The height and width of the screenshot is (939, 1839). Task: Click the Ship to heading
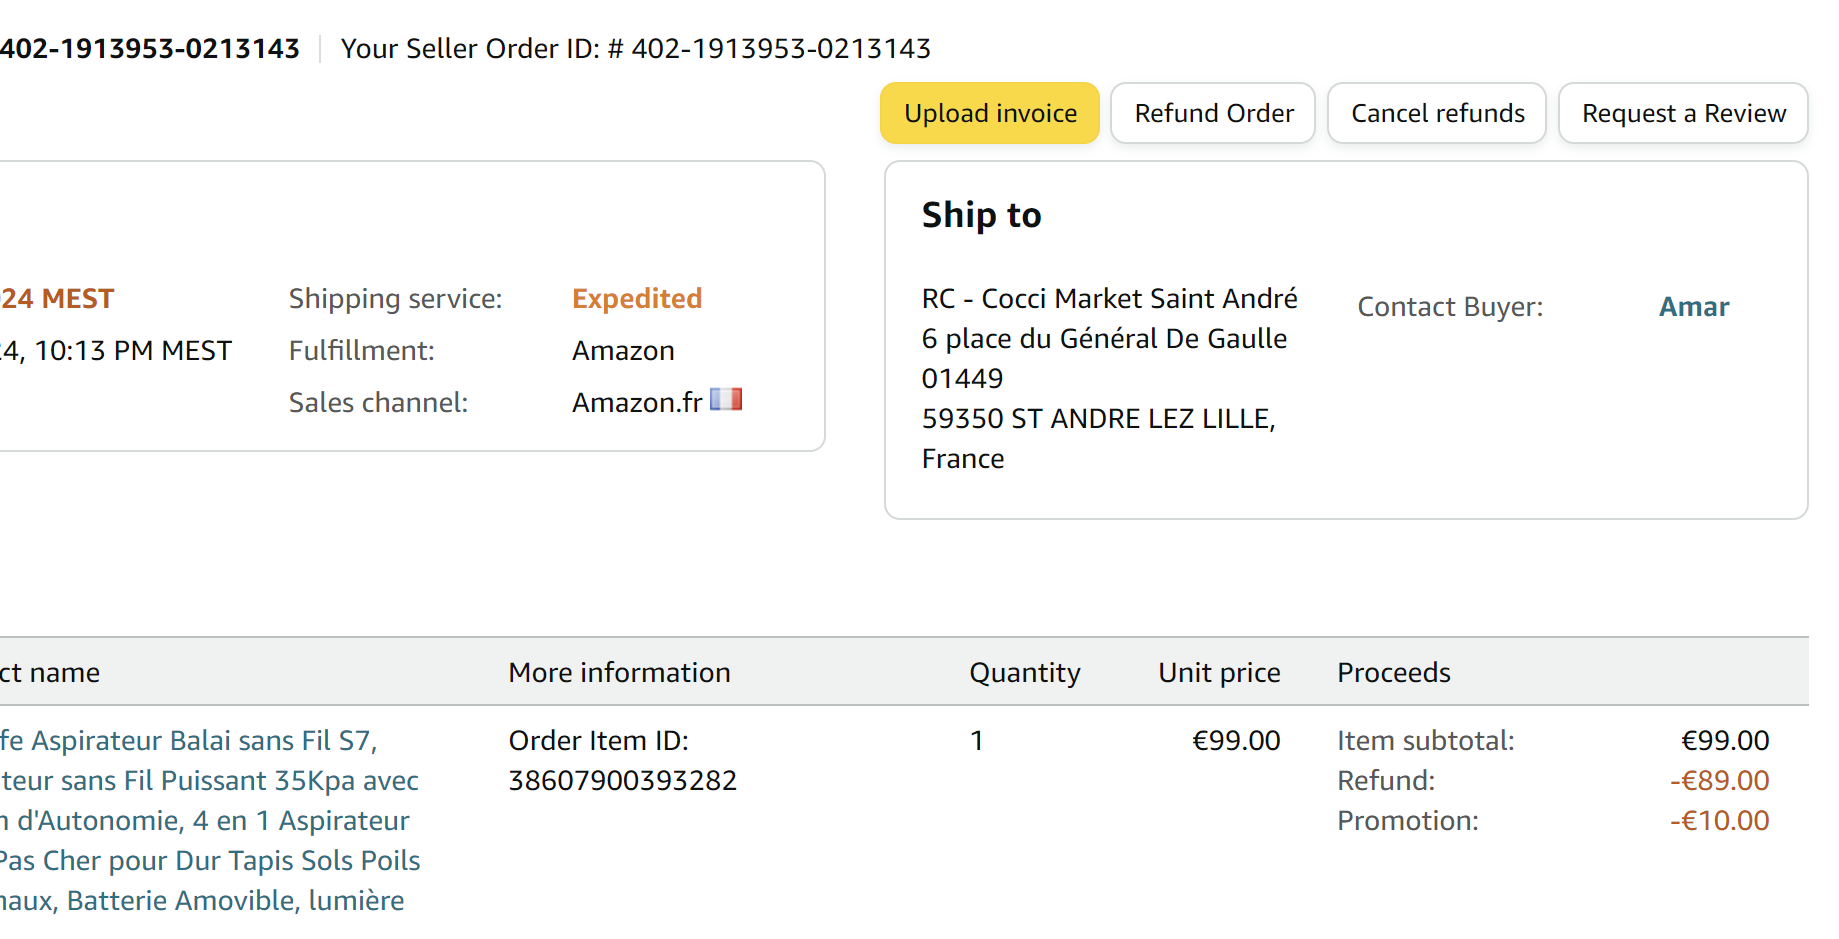click(x=981, y=216)
